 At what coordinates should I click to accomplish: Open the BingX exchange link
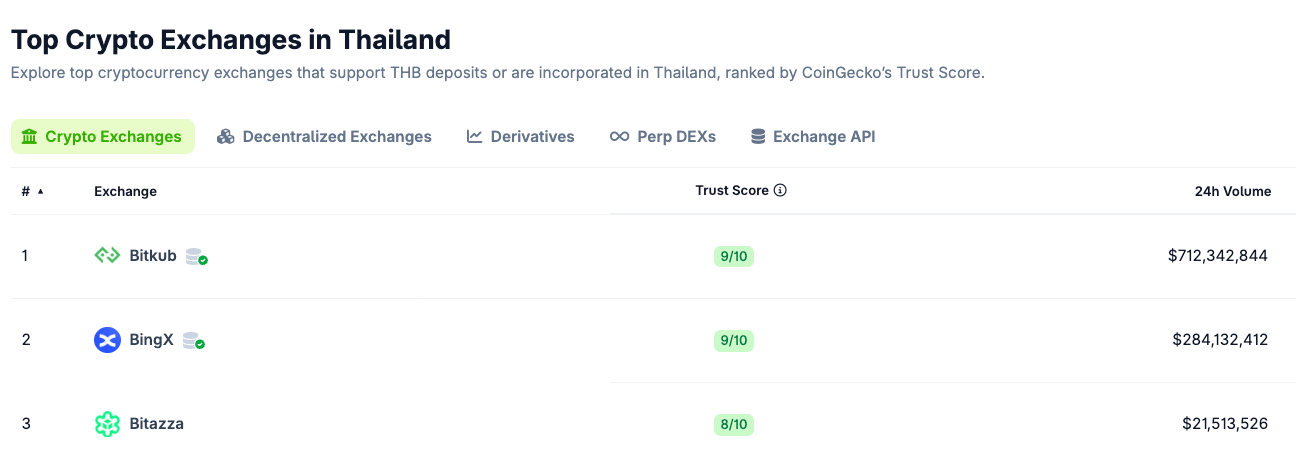(x=151, y=340)
